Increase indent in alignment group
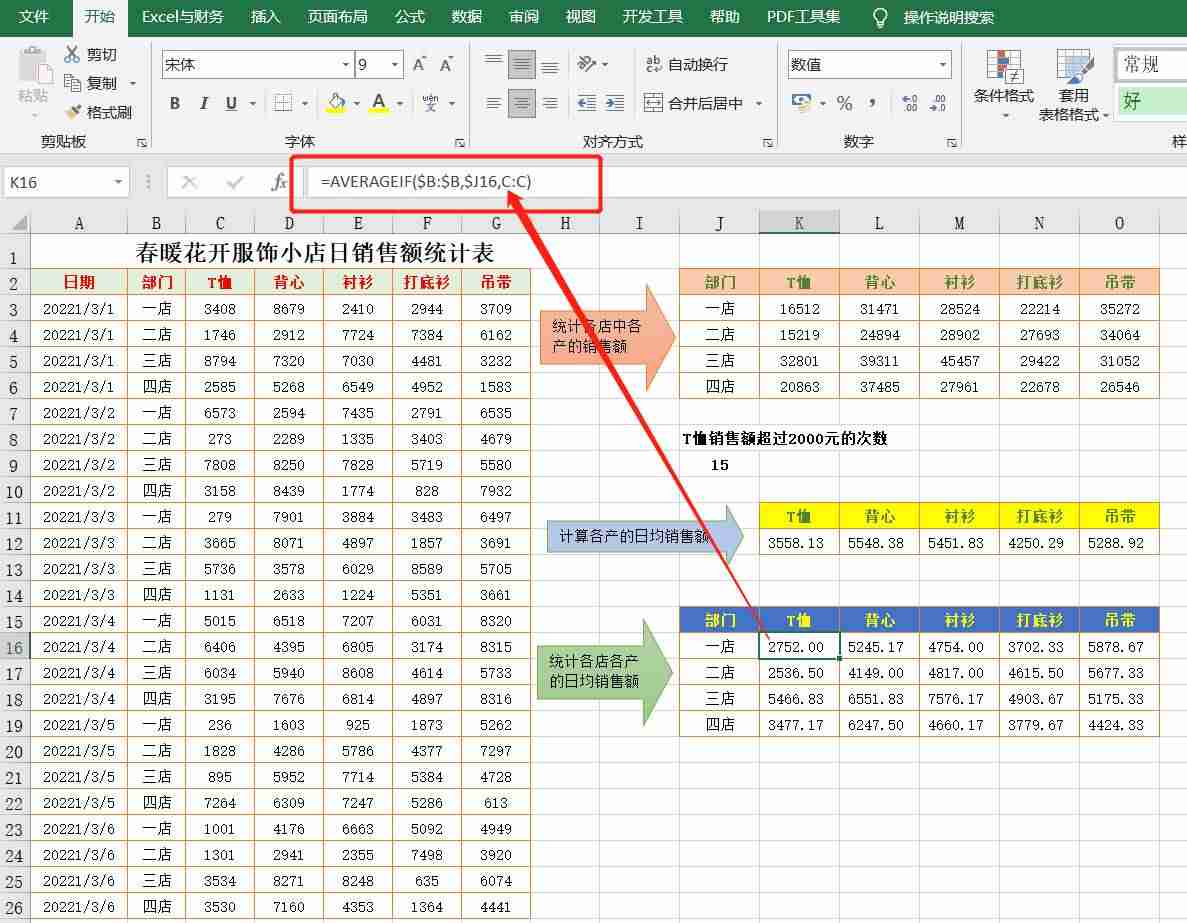 [x=615, y=103]
